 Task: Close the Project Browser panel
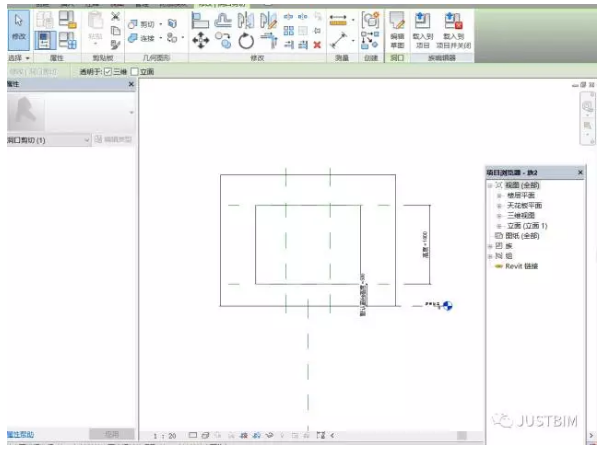coord(580,172)
